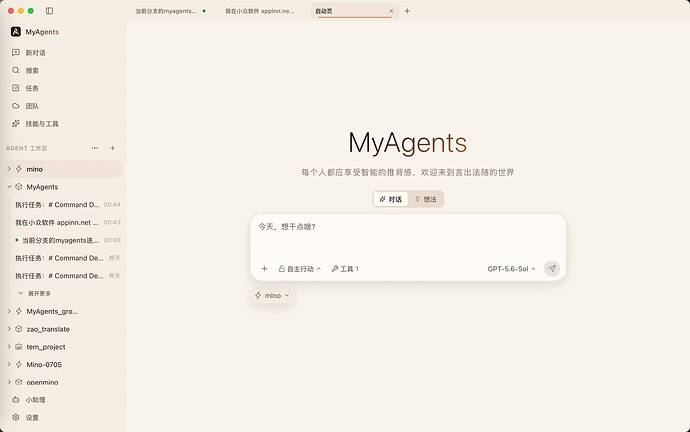Click the lightning icon beside mino workspace
The height and width of the screenshot is (432, 690).
(19, 169)
